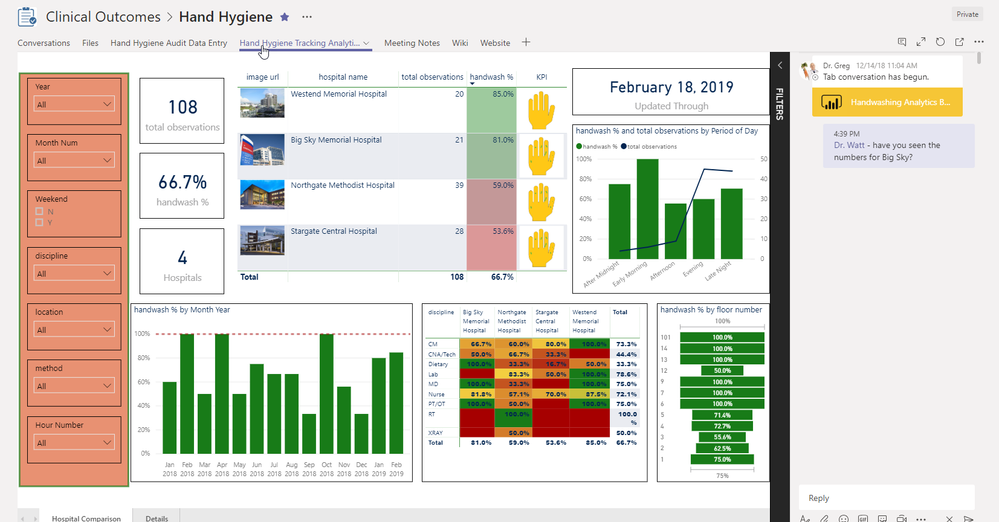Select the Details report page
This screenshot has width=999, height=522.
coord(157,518)
